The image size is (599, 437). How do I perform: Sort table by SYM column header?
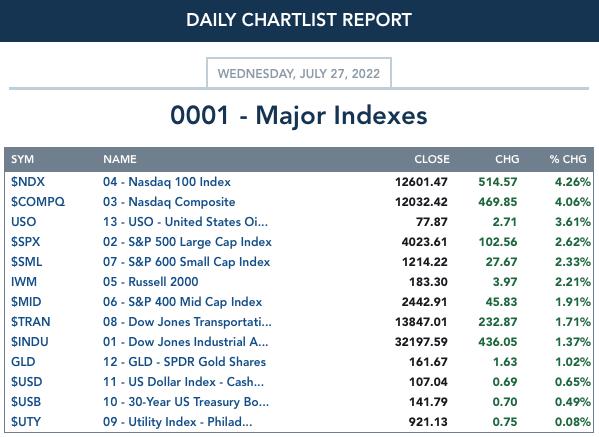22,159
